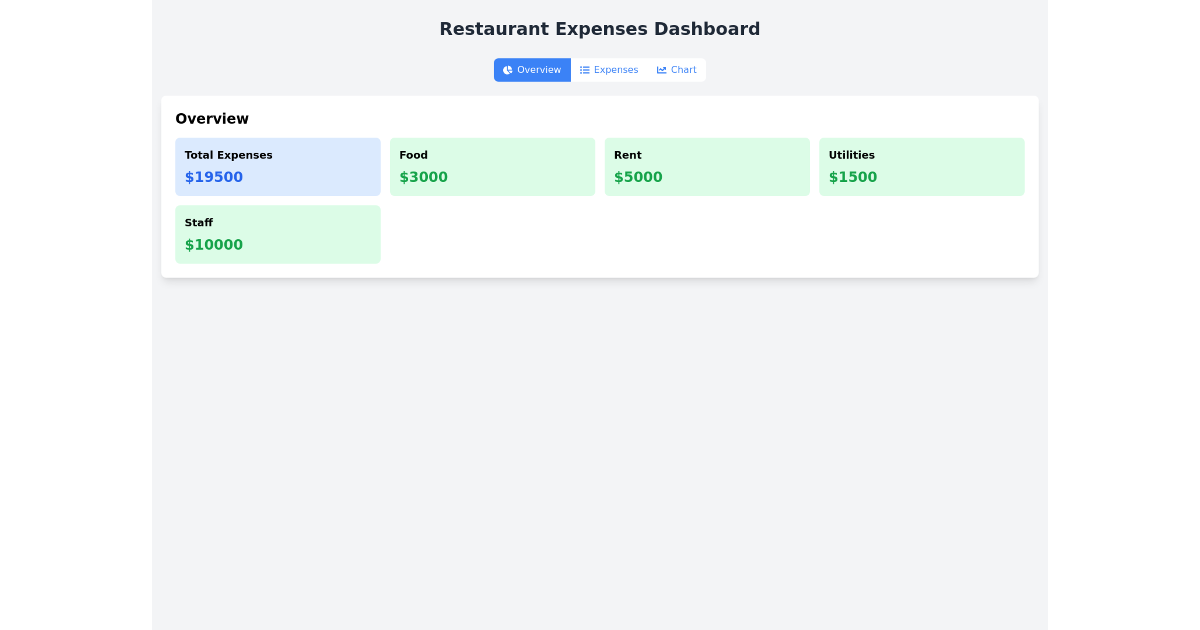Open the Overview tab

pos(532,70)
